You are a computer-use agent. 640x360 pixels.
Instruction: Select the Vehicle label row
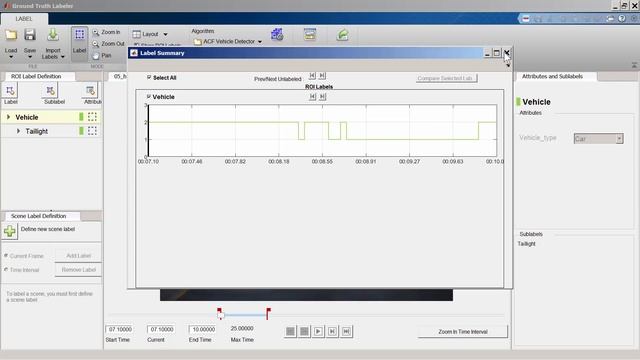(x=51, y=117)
